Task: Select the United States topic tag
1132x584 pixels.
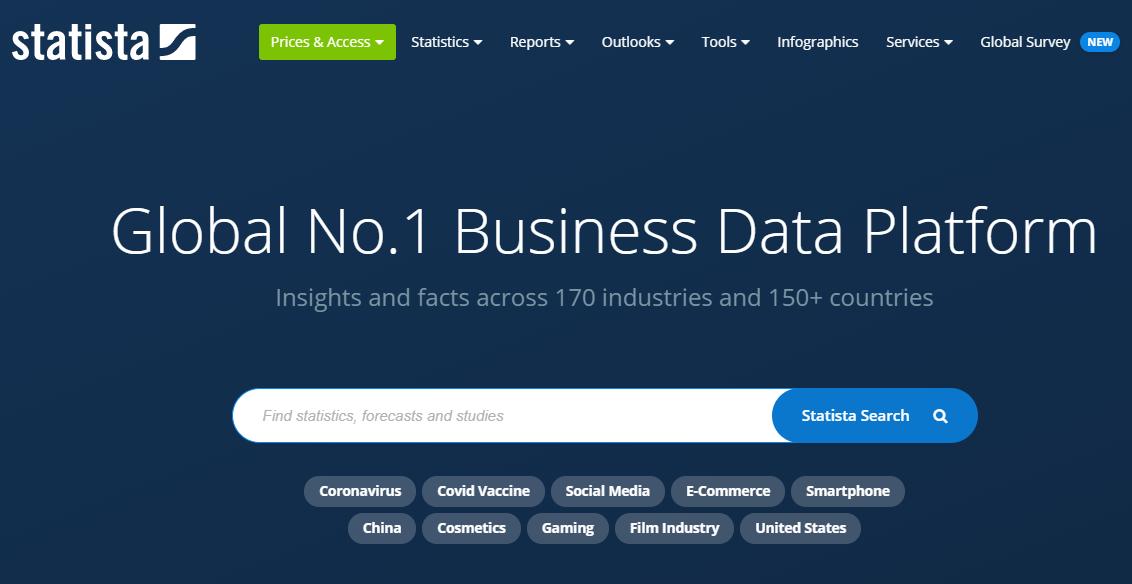Action: pyautogui.click(x=801, y=528)
